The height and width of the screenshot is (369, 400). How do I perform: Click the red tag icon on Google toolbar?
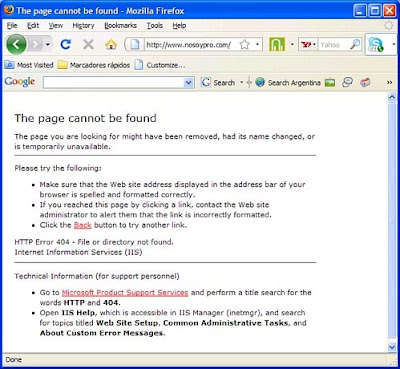point(365,82)
